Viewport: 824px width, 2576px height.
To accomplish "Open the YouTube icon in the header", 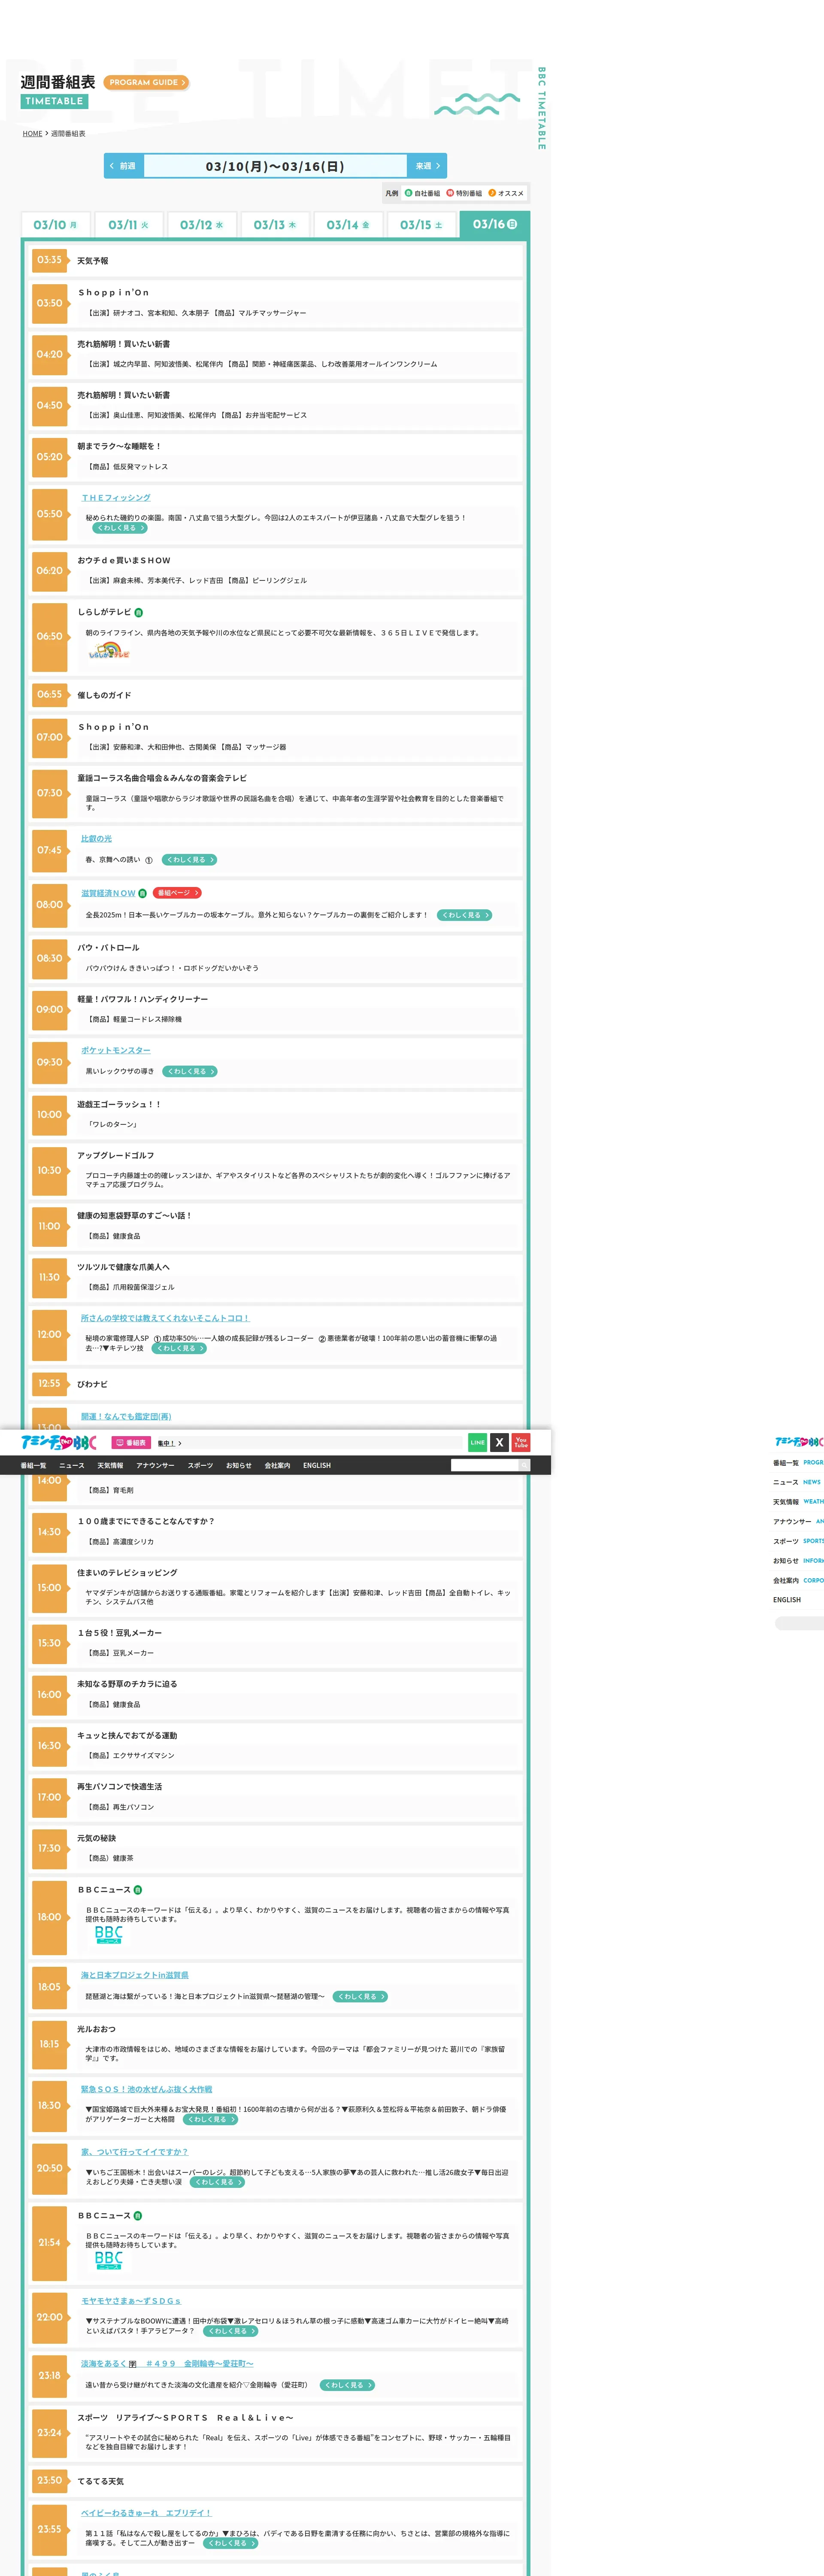I will coord(521,1442).
